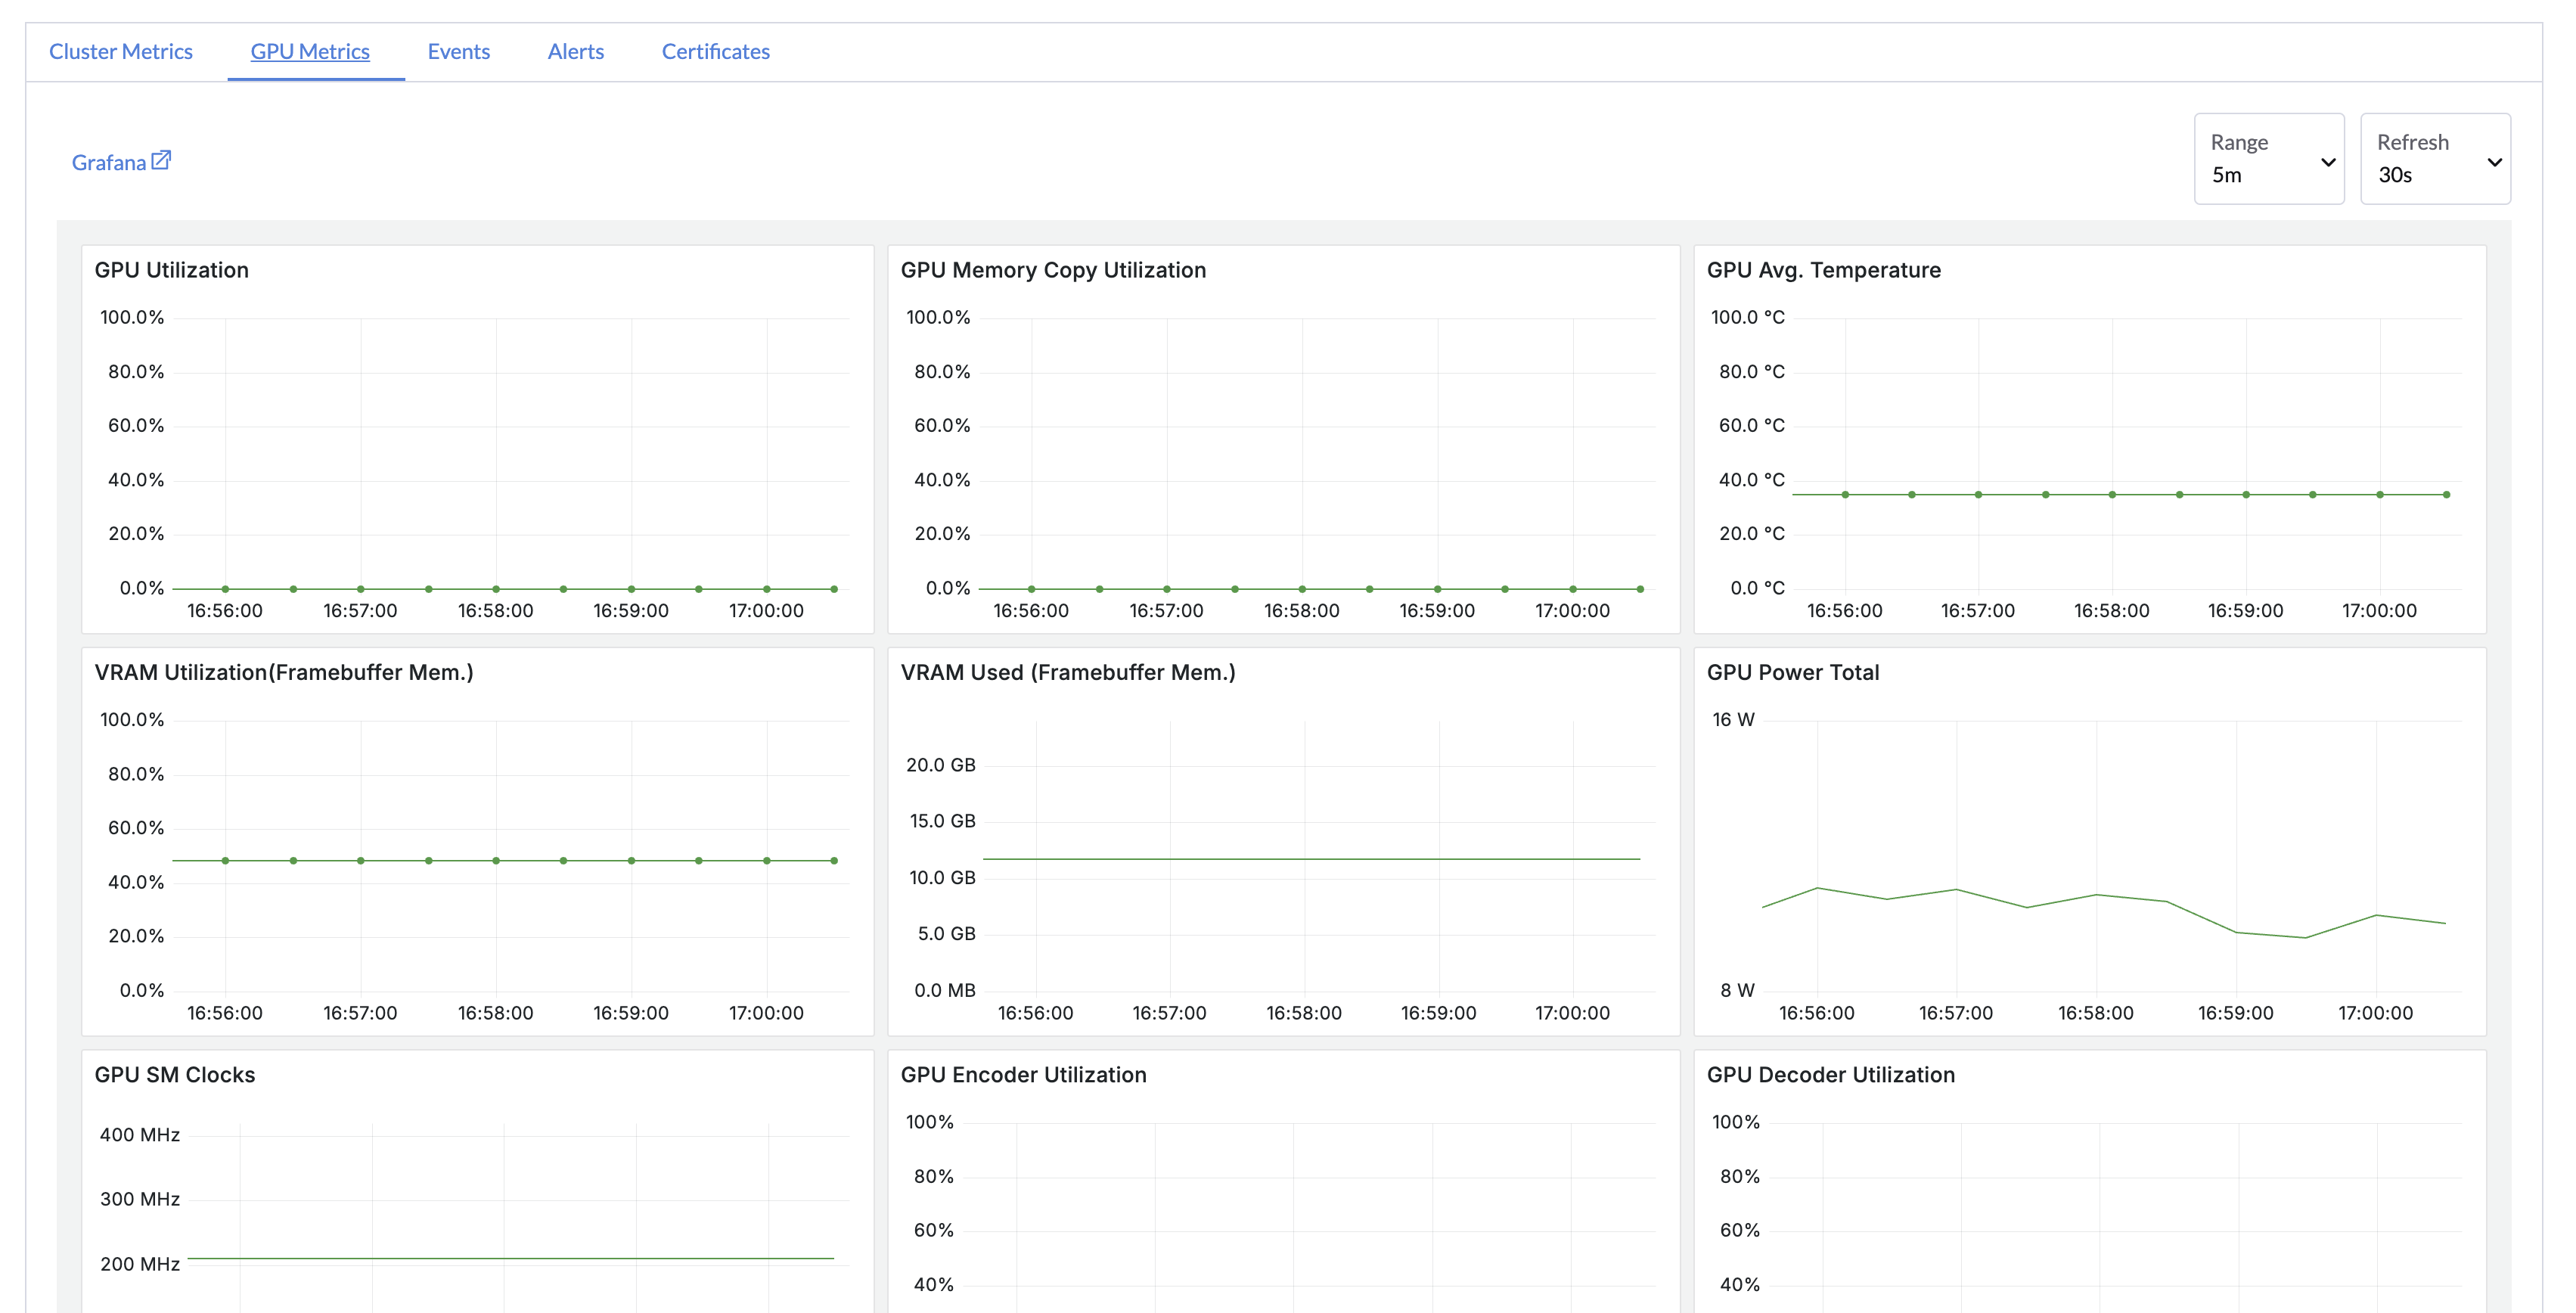This screenshot has height=1313, width=2576.
Task: Open the Cluster Metrics tab
Action: coord(121,51)
